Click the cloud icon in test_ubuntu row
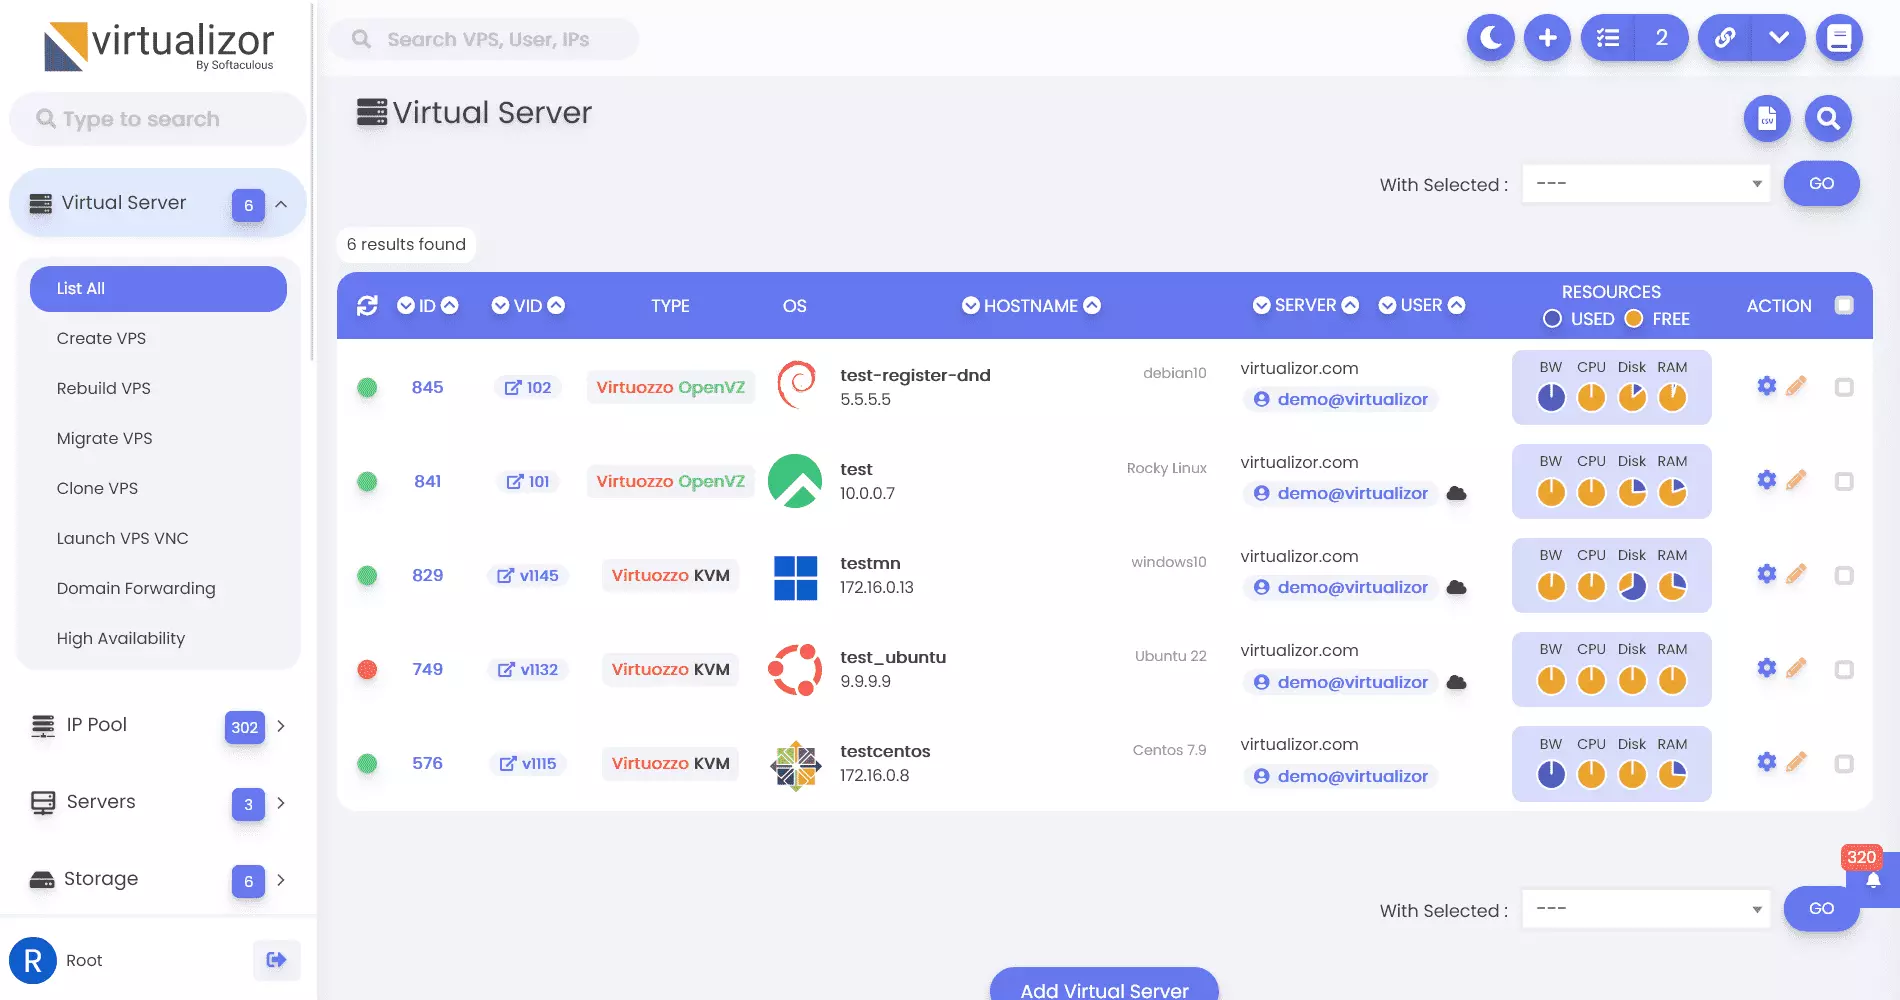This screenshot has width=1900, height=1000. pos(1457,682)
